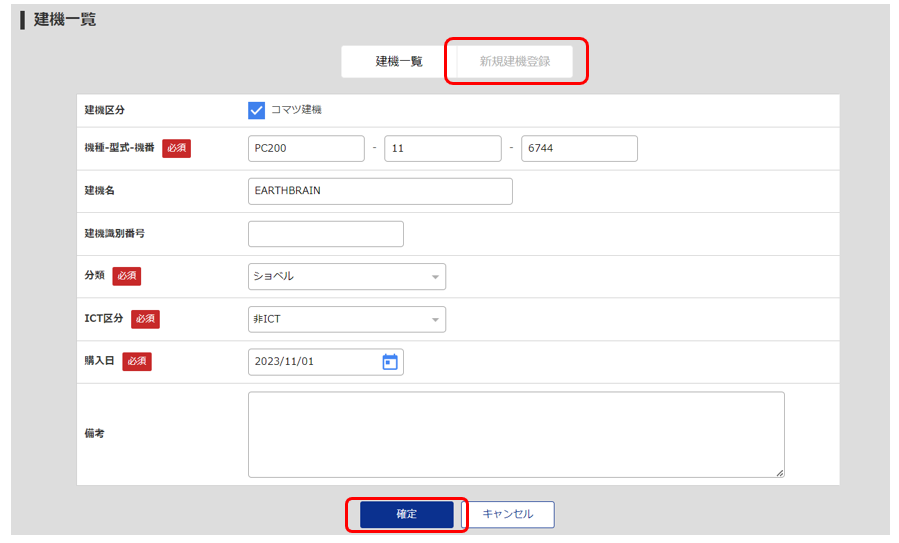The width and height of the screenshot is (899, 543).
Task: Expand the 分類 ショベル dropdown
Action: click(347, 276)
